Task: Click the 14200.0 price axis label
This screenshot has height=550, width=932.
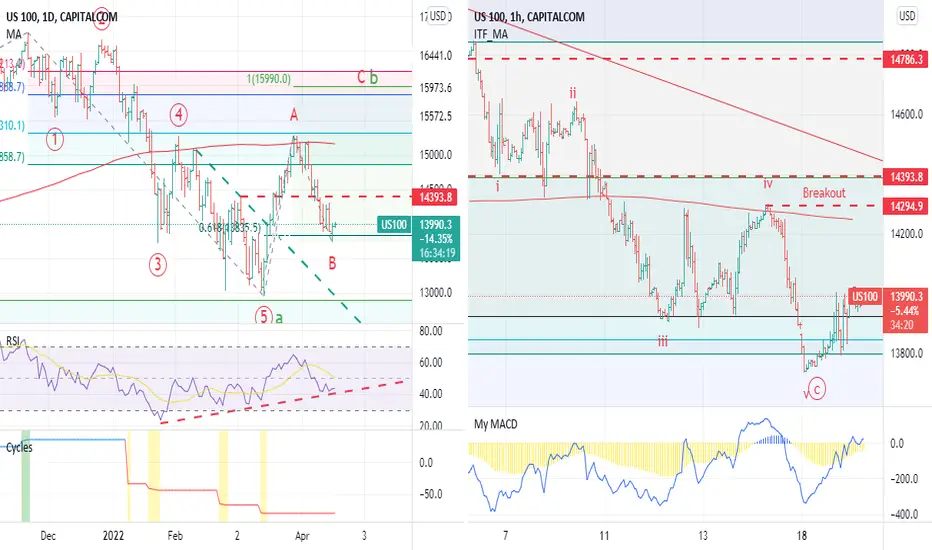Action: click(906, 234)
